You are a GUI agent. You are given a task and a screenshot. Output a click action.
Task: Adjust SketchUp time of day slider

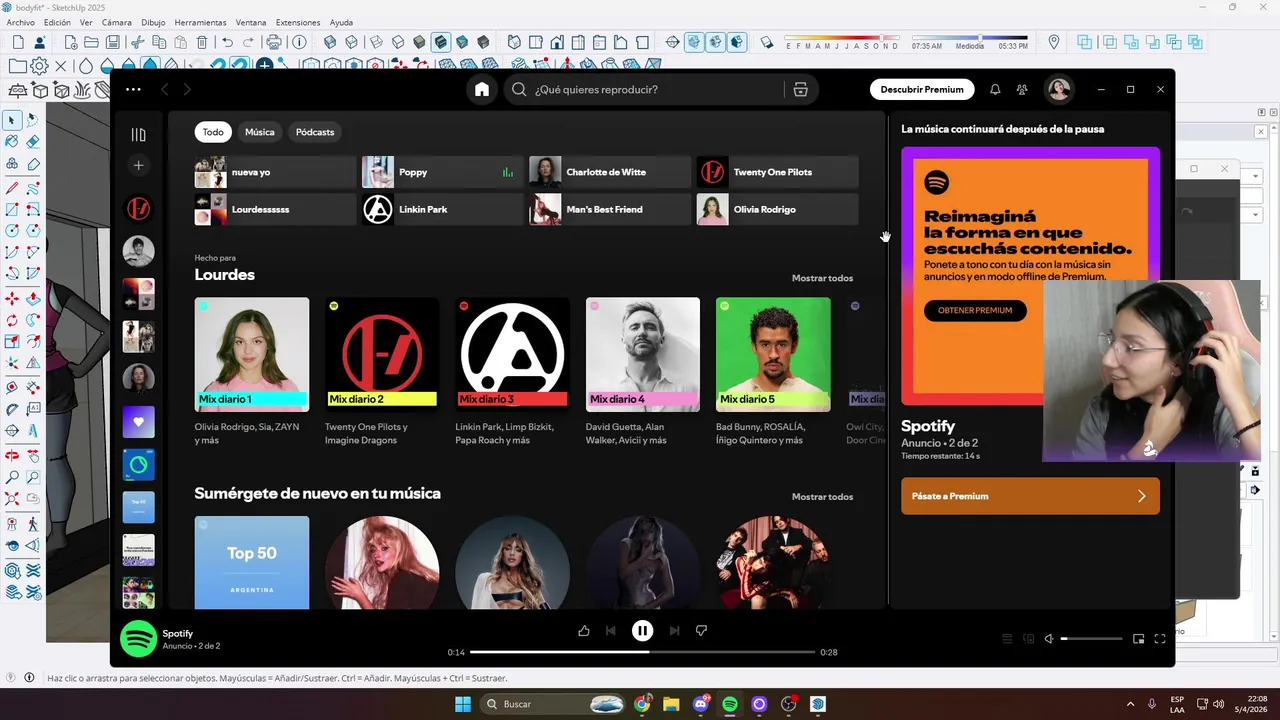[970, 38]
